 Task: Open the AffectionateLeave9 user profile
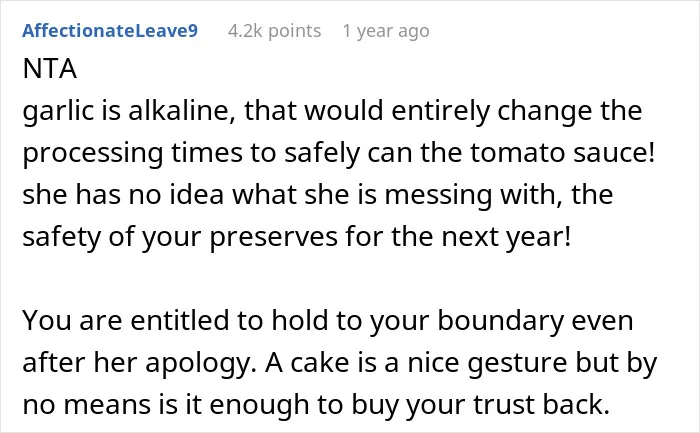pos(110,31)
